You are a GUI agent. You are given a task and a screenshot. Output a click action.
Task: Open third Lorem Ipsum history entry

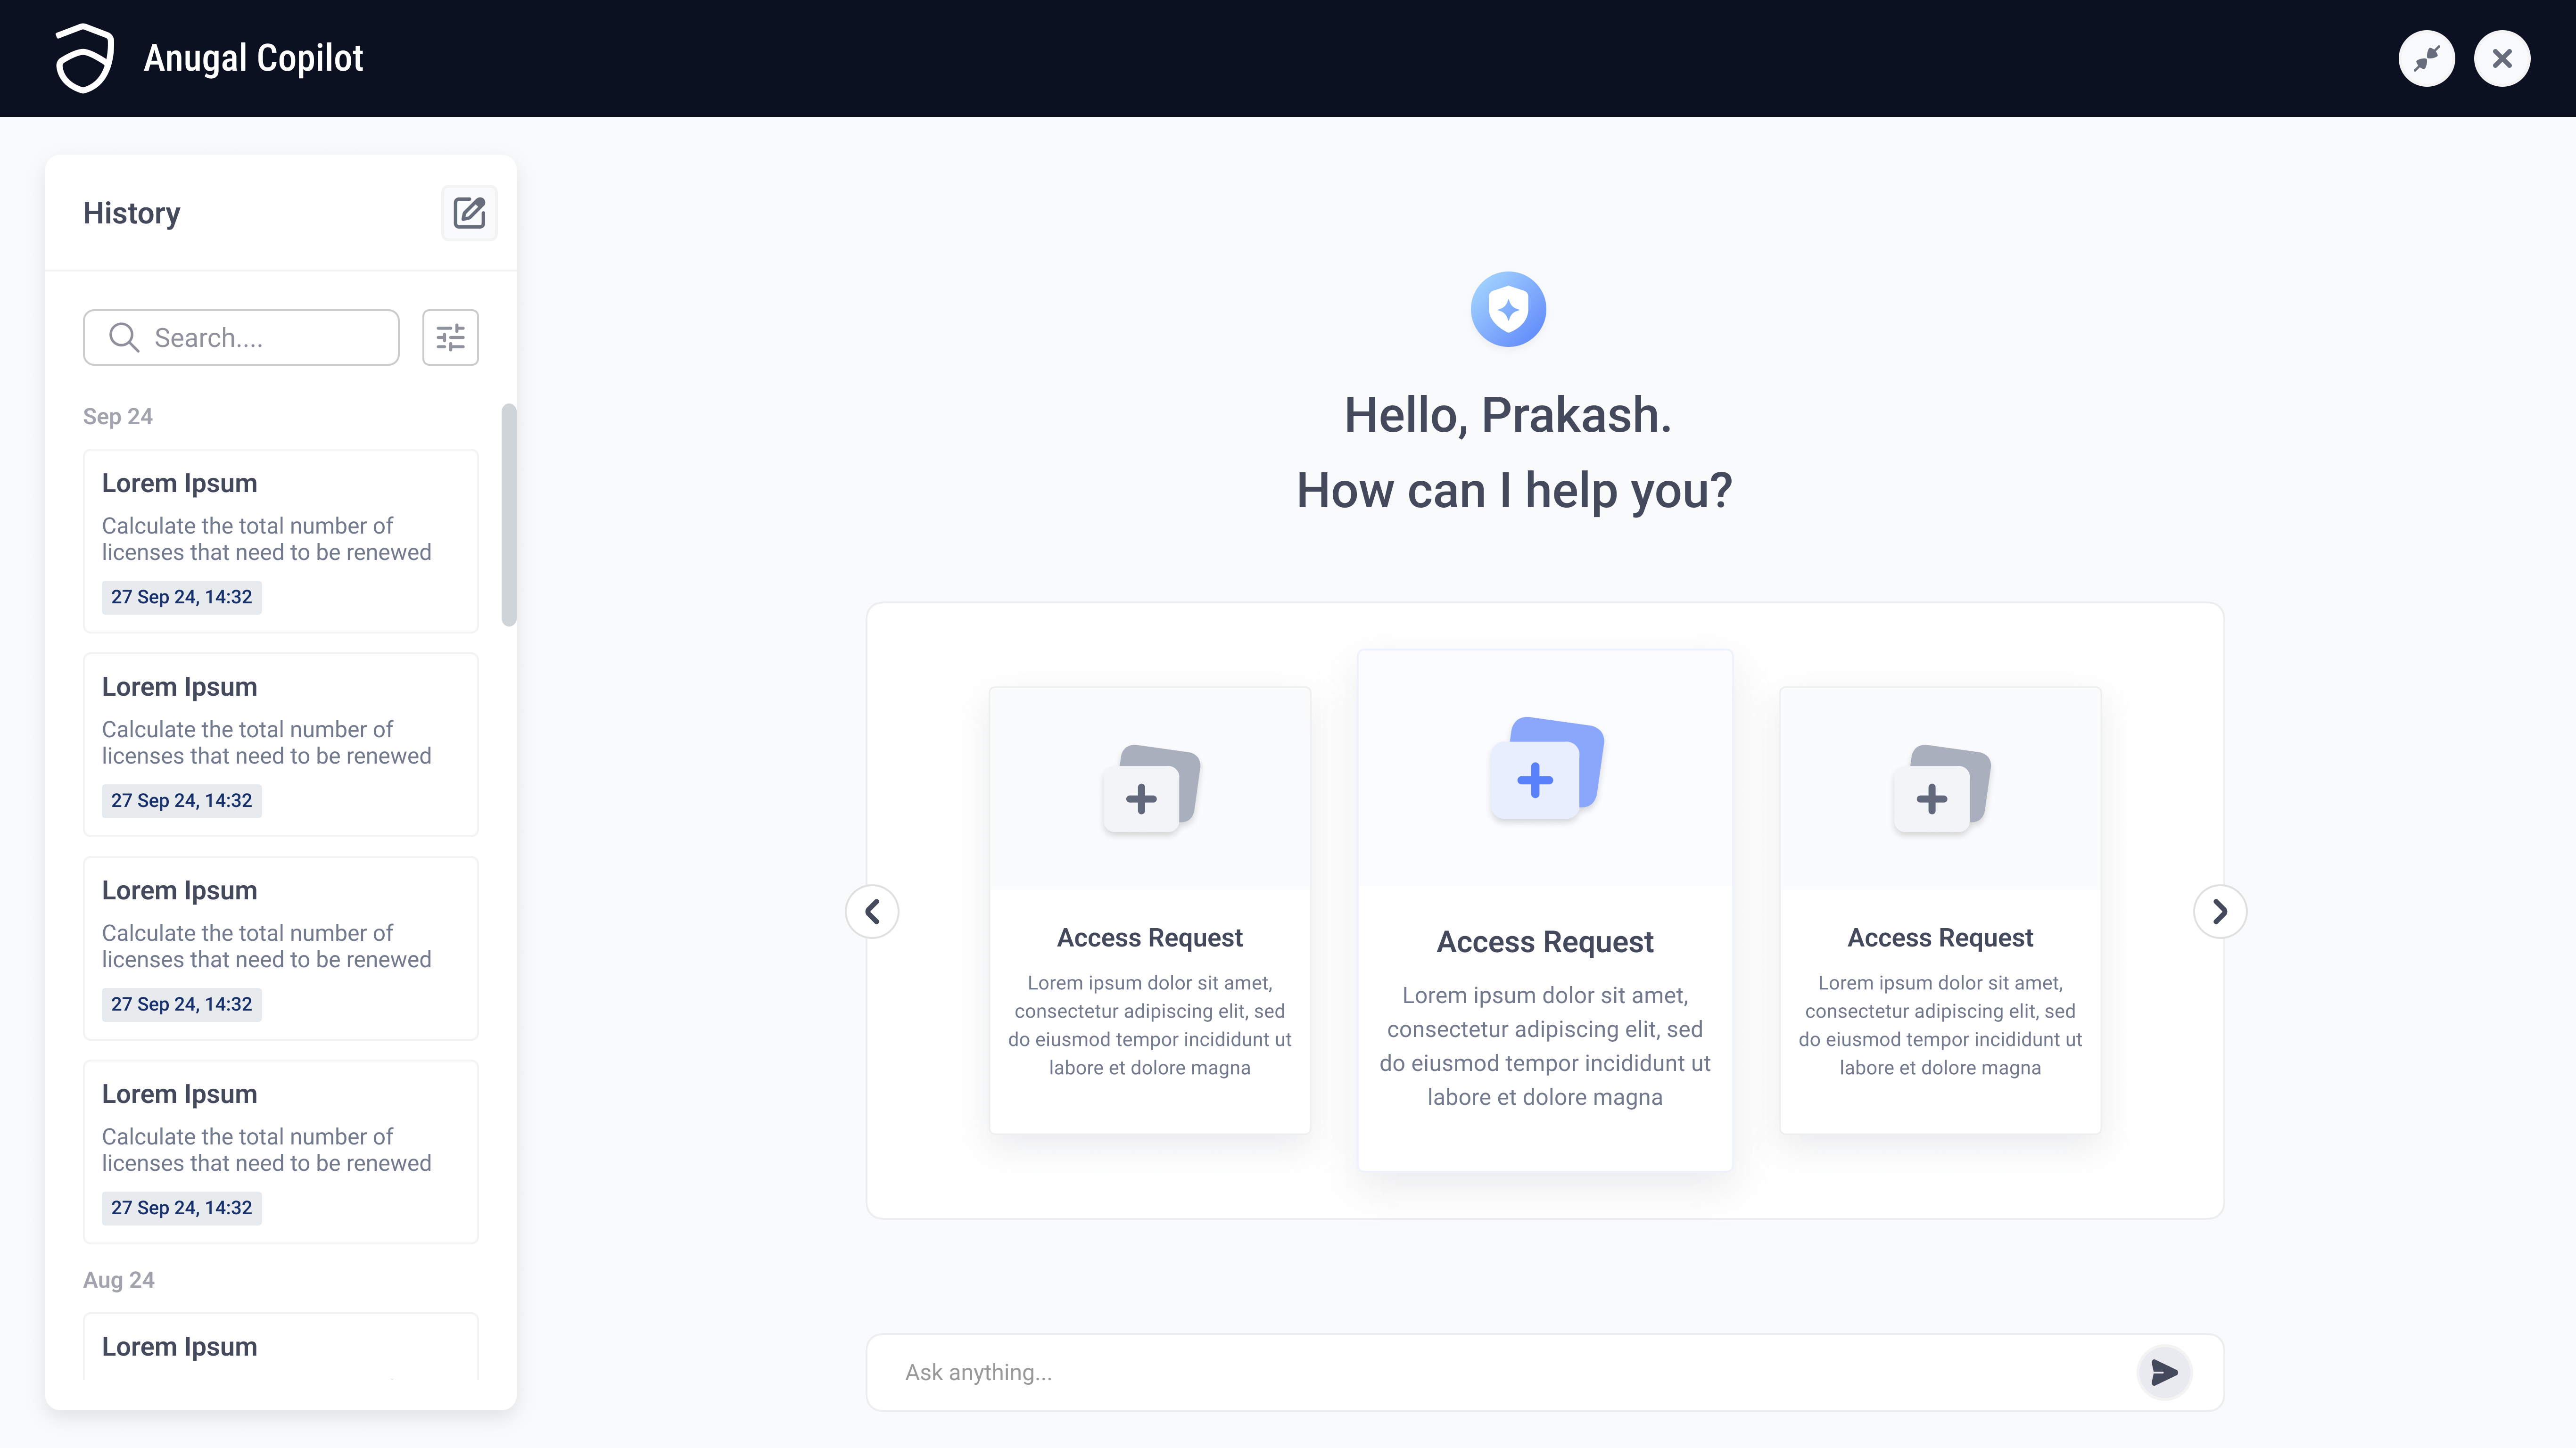(281, 948)
